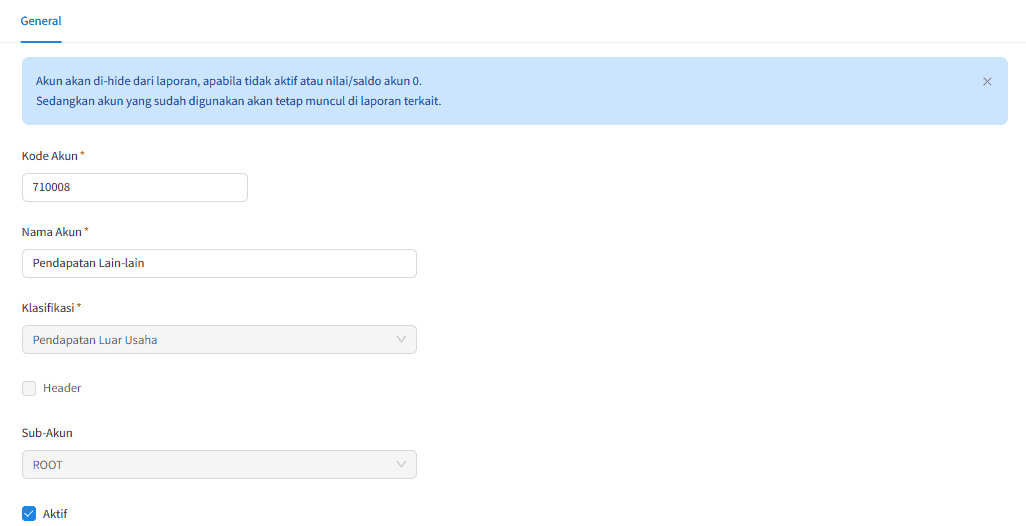Click the red asterisk beside Kode Akun
Screen dimensions: 1026x526
click(x=83, y=155)
